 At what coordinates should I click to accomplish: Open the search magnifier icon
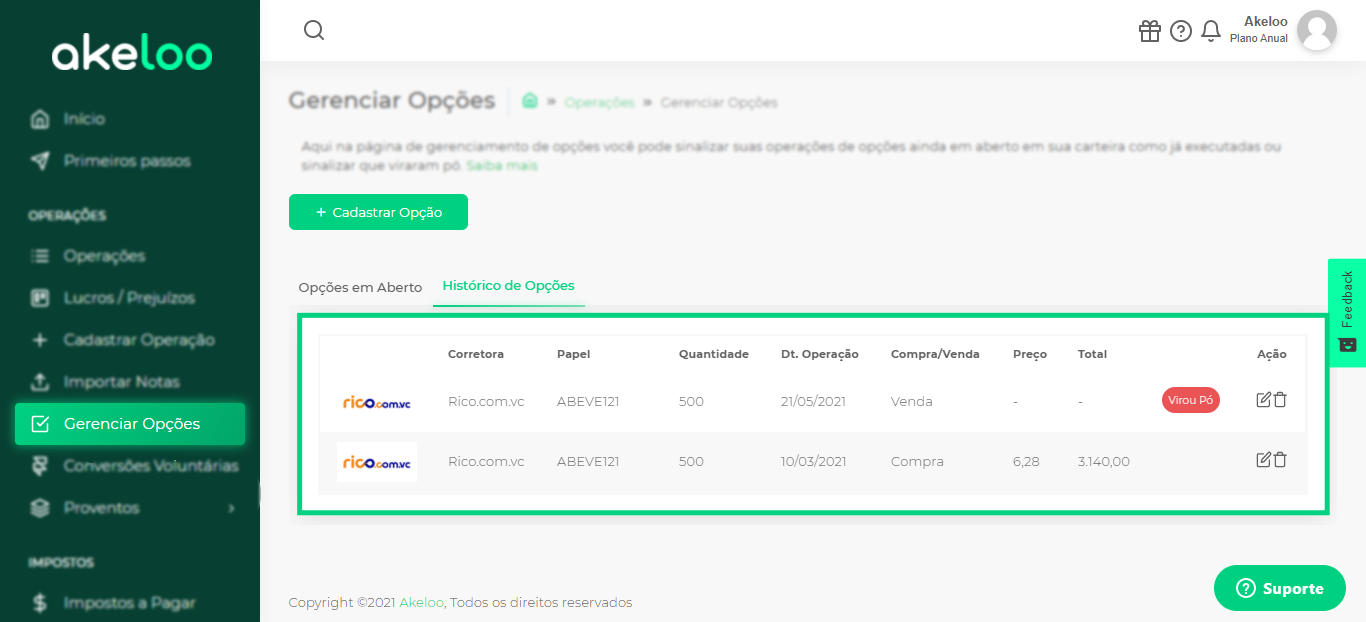click(314, 30)
